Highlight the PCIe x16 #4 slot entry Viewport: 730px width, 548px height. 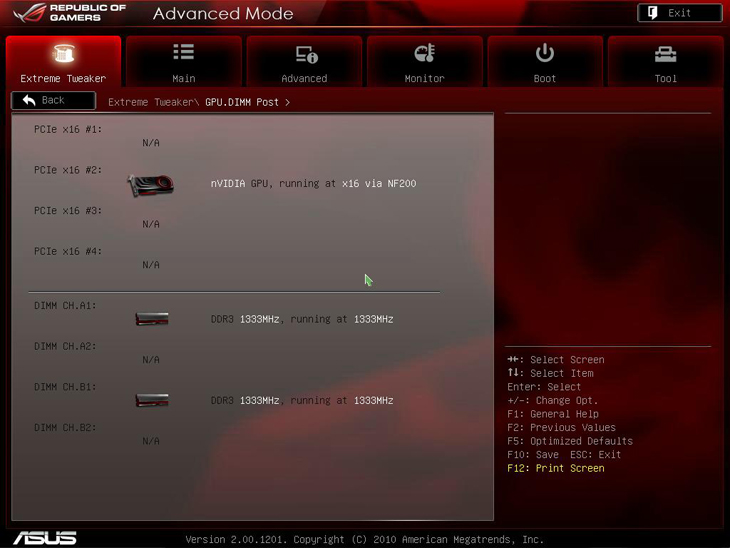coord(68,252)
